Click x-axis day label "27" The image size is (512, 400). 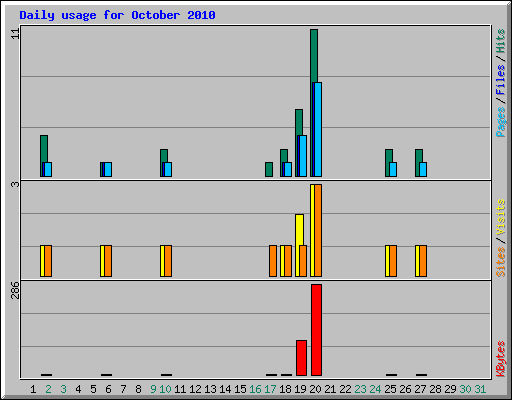pyautogui.click(x=420, y=389)
